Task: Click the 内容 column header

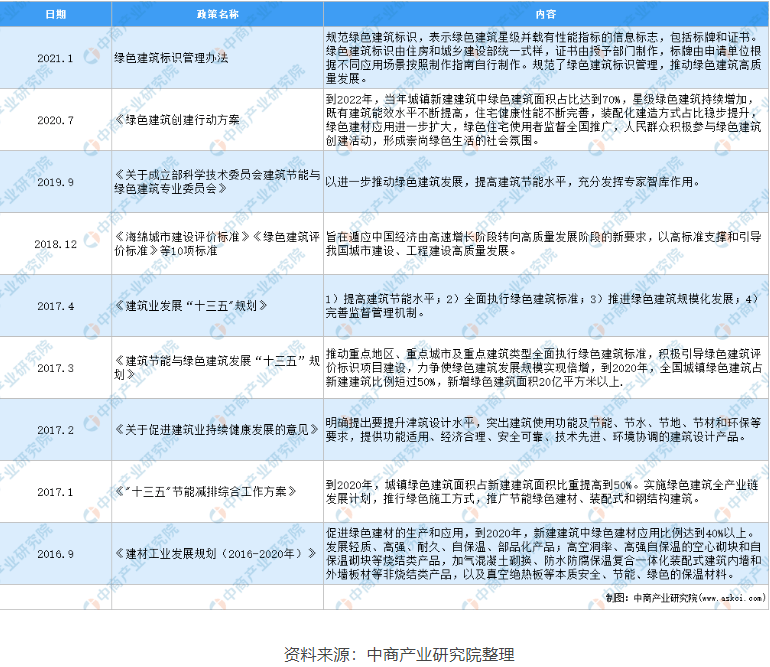Action: pos(545,15)
